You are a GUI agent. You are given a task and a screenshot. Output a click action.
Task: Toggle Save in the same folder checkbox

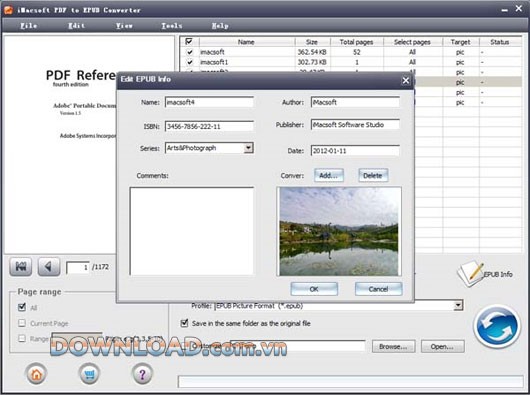[x=184, y=323]
